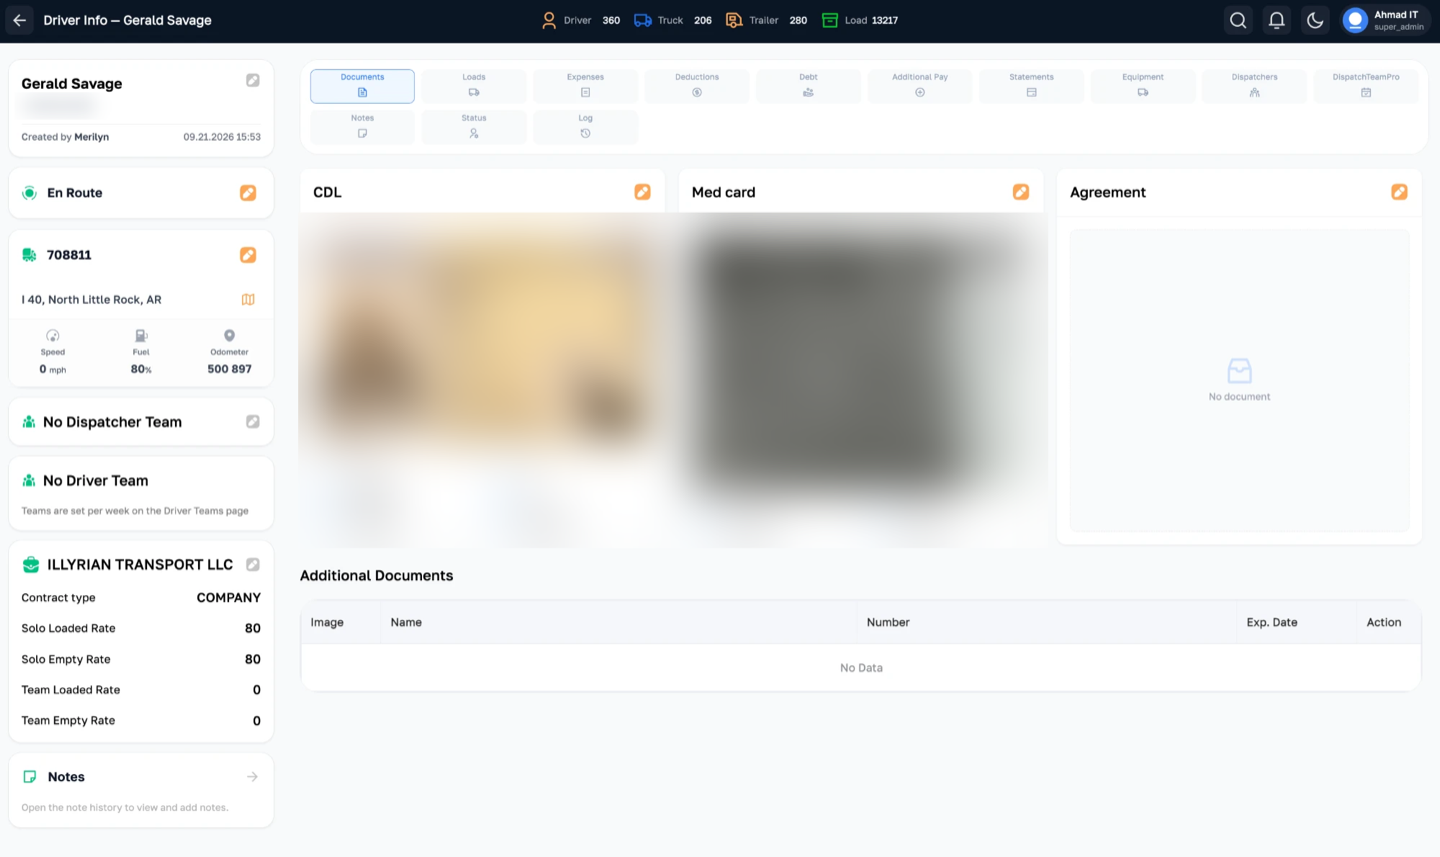The height and width of the screenshot is (857, 1440).
Task: Edit Gerald Savage name card
Action: (253, 80)
